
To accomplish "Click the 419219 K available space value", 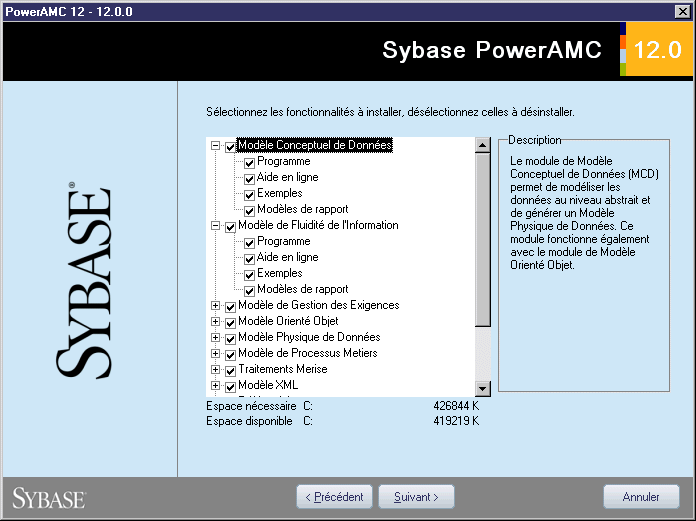I will 456,421.
